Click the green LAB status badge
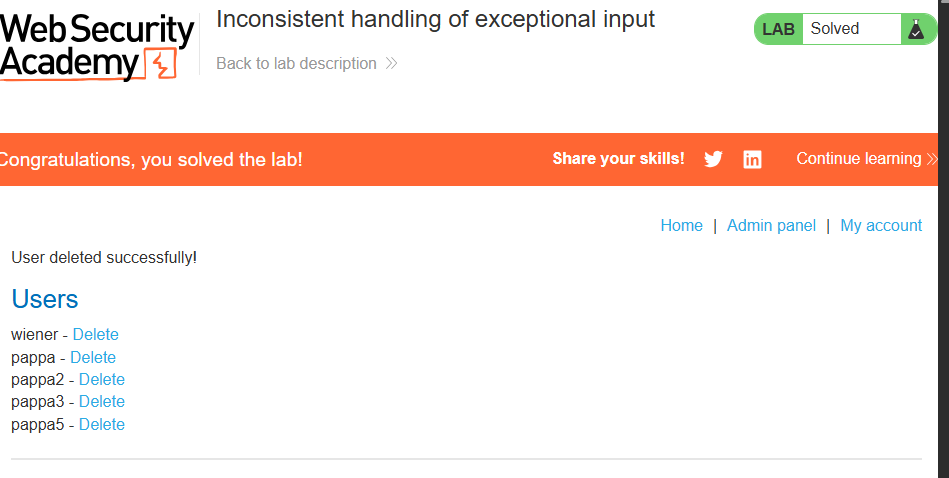The image size is (949, 478). [778, 29]
